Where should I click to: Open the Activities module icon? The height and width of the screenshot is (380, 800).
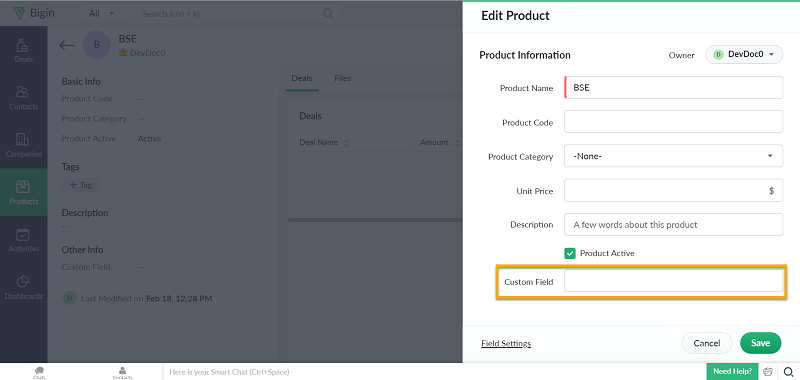(23, 234)
